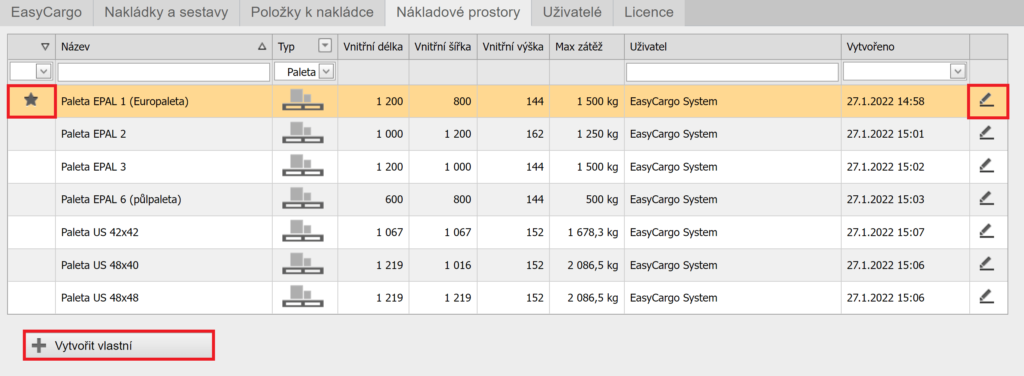Screen dimensions: 1024x376
Task: Click the pallet type icon of Paleta US 48x40
Action: point(303,264)
